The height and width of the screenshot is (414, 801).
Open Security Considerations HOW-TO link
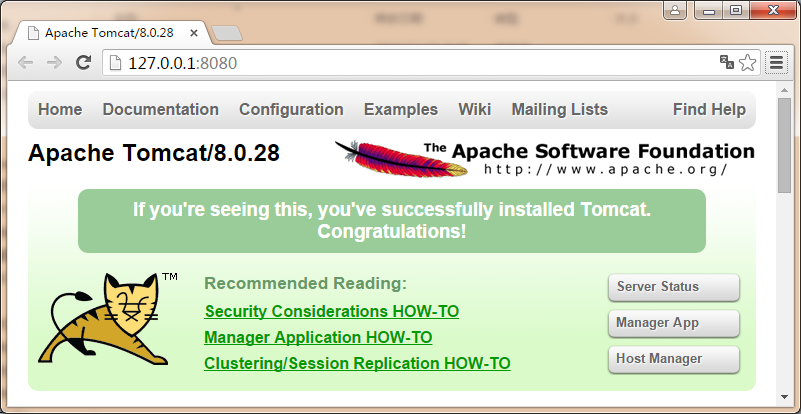(x=331, y=312)
